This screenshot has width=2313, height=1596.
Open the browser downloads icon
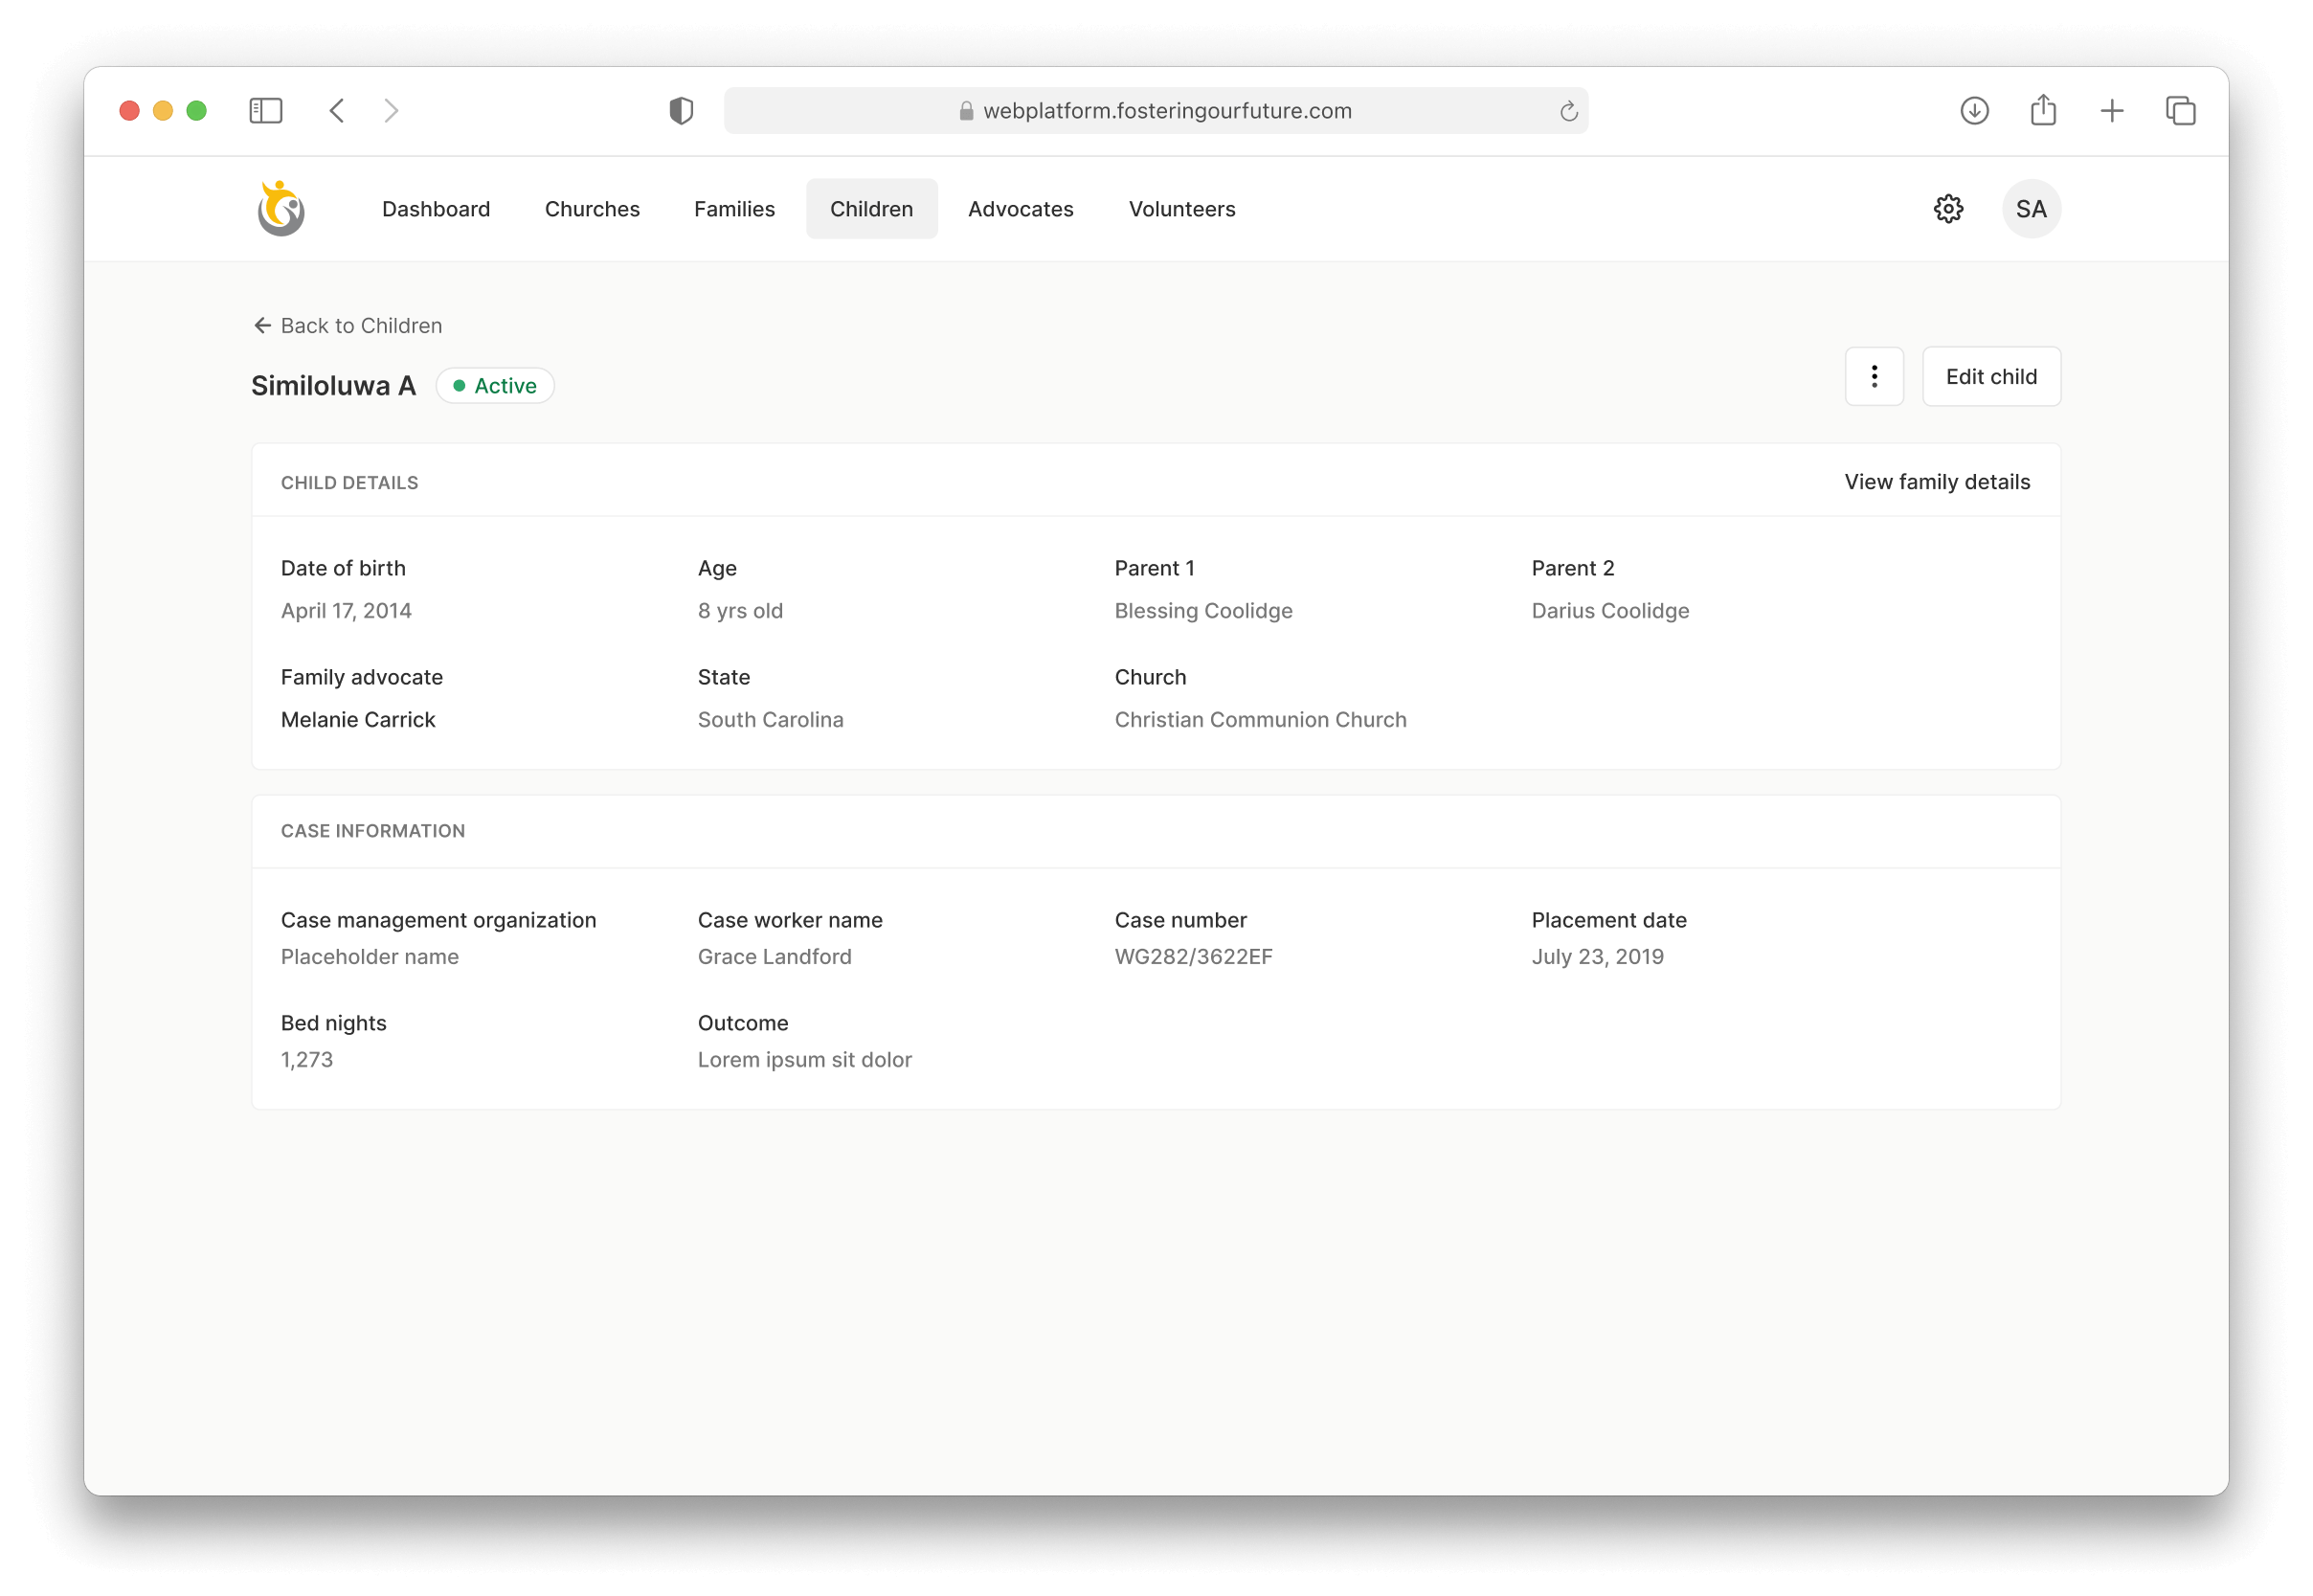pyautogui.click(x=1974, y=111)
